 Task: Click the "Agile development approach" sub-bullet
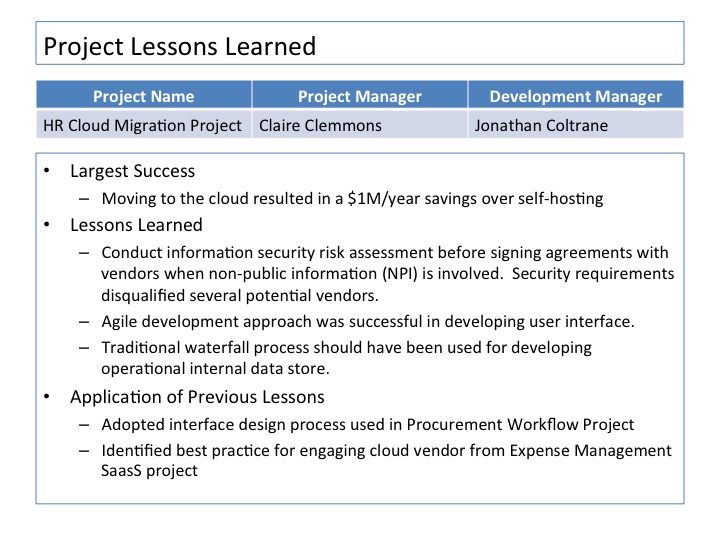coord(370,321)
